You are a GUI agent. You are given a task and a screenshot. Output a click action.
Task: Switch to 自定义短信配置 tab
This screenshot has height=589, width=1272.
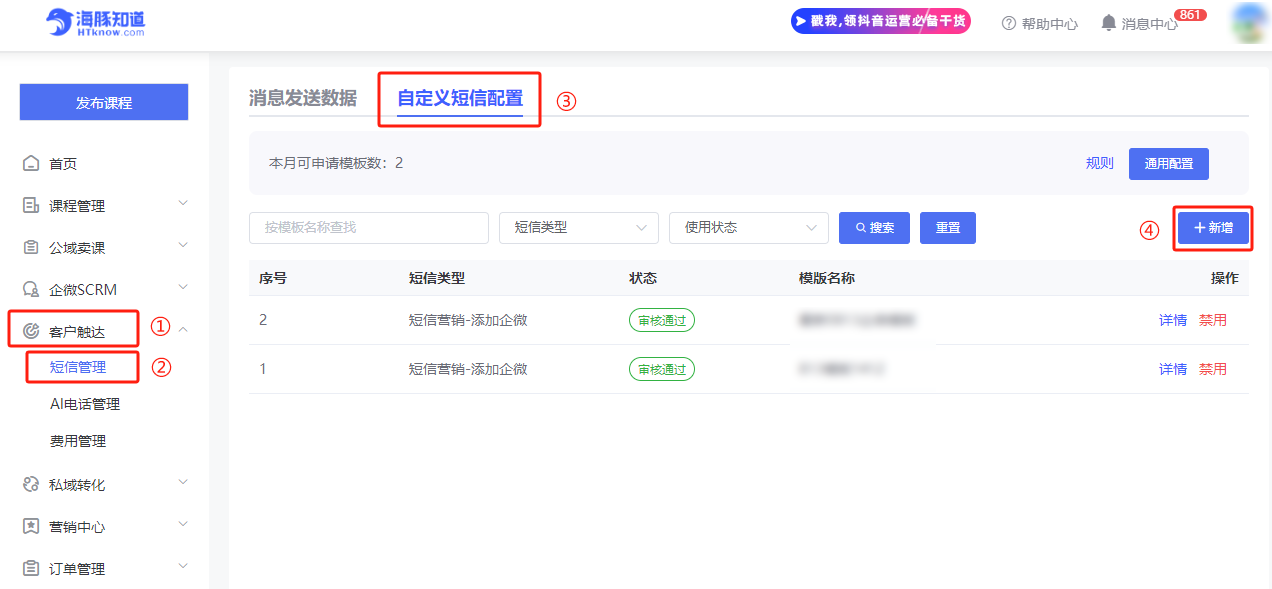tap(460, 98)
